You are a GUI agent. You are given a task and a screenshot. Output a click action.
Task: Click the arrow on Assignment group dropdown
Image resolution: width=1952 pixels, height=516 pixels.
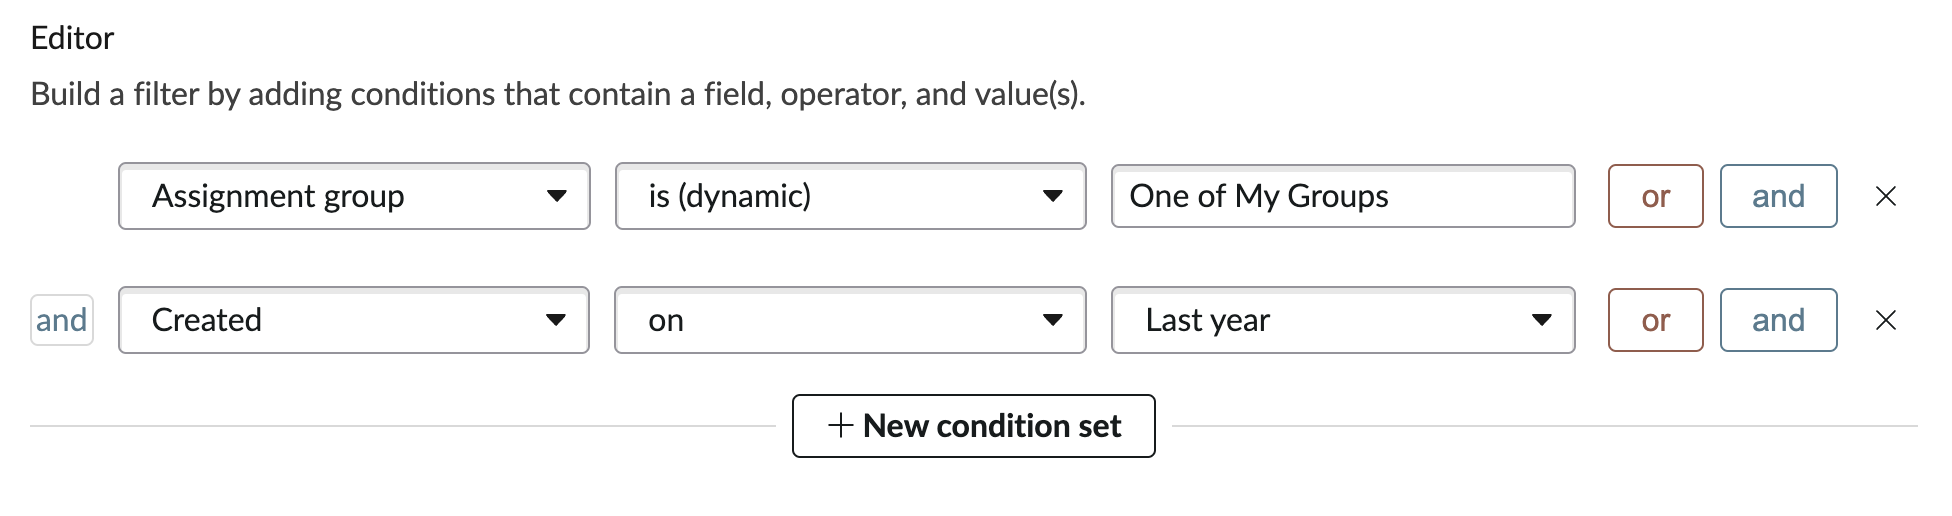(x=557, y=196)
